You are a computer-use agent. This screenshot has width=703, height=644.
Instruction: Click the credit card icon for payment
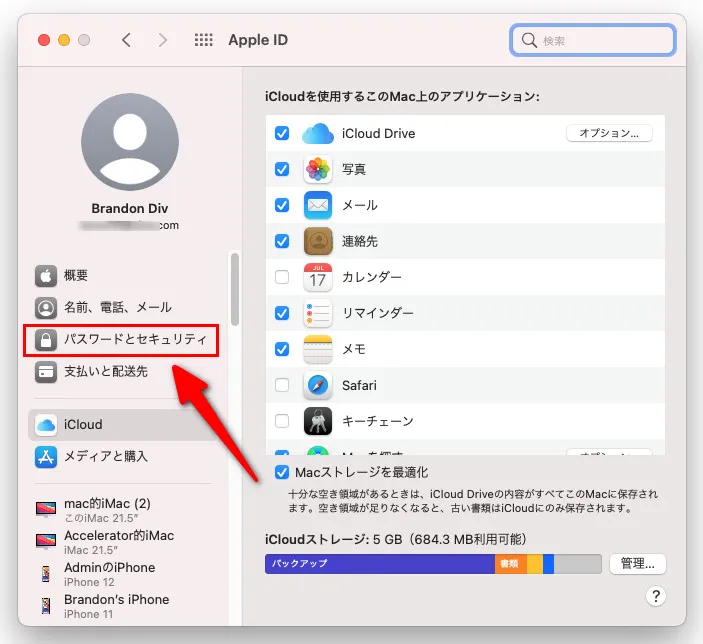pos(46,372)
